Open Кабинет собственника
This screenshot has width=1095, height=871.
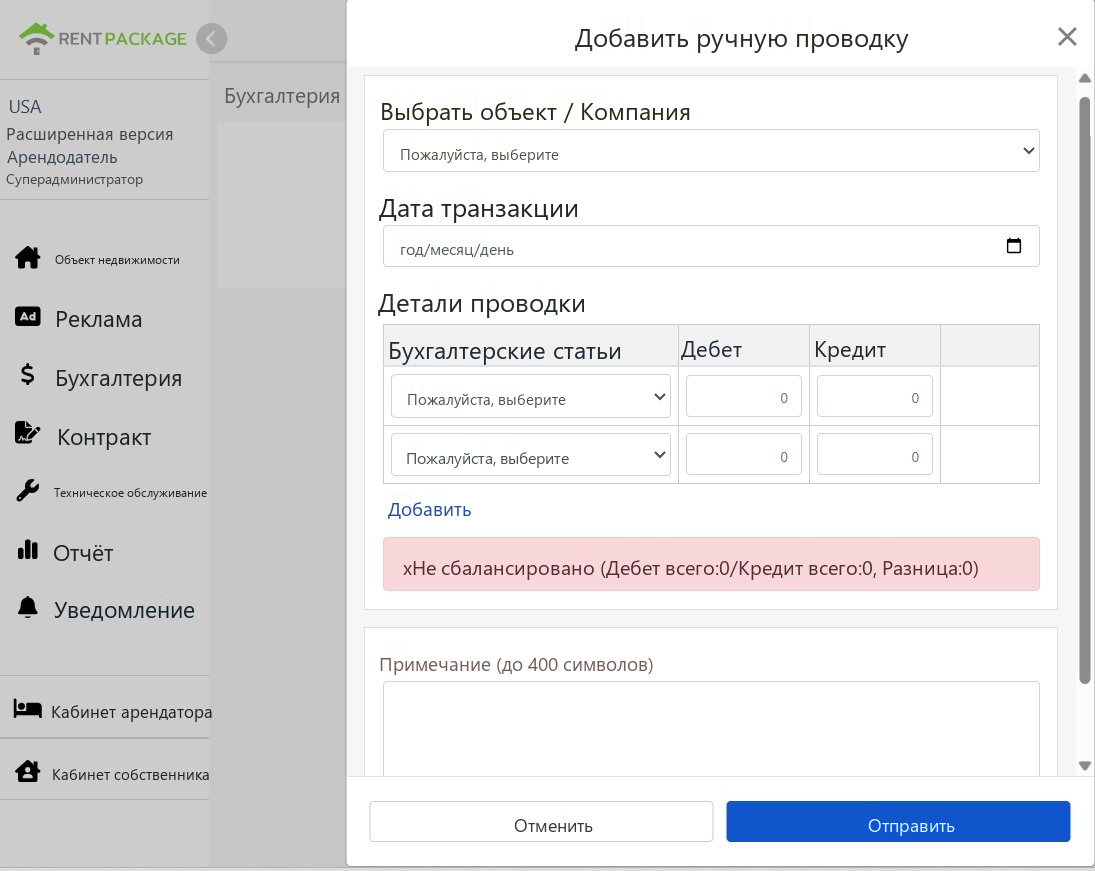click(x=131, y=775)
